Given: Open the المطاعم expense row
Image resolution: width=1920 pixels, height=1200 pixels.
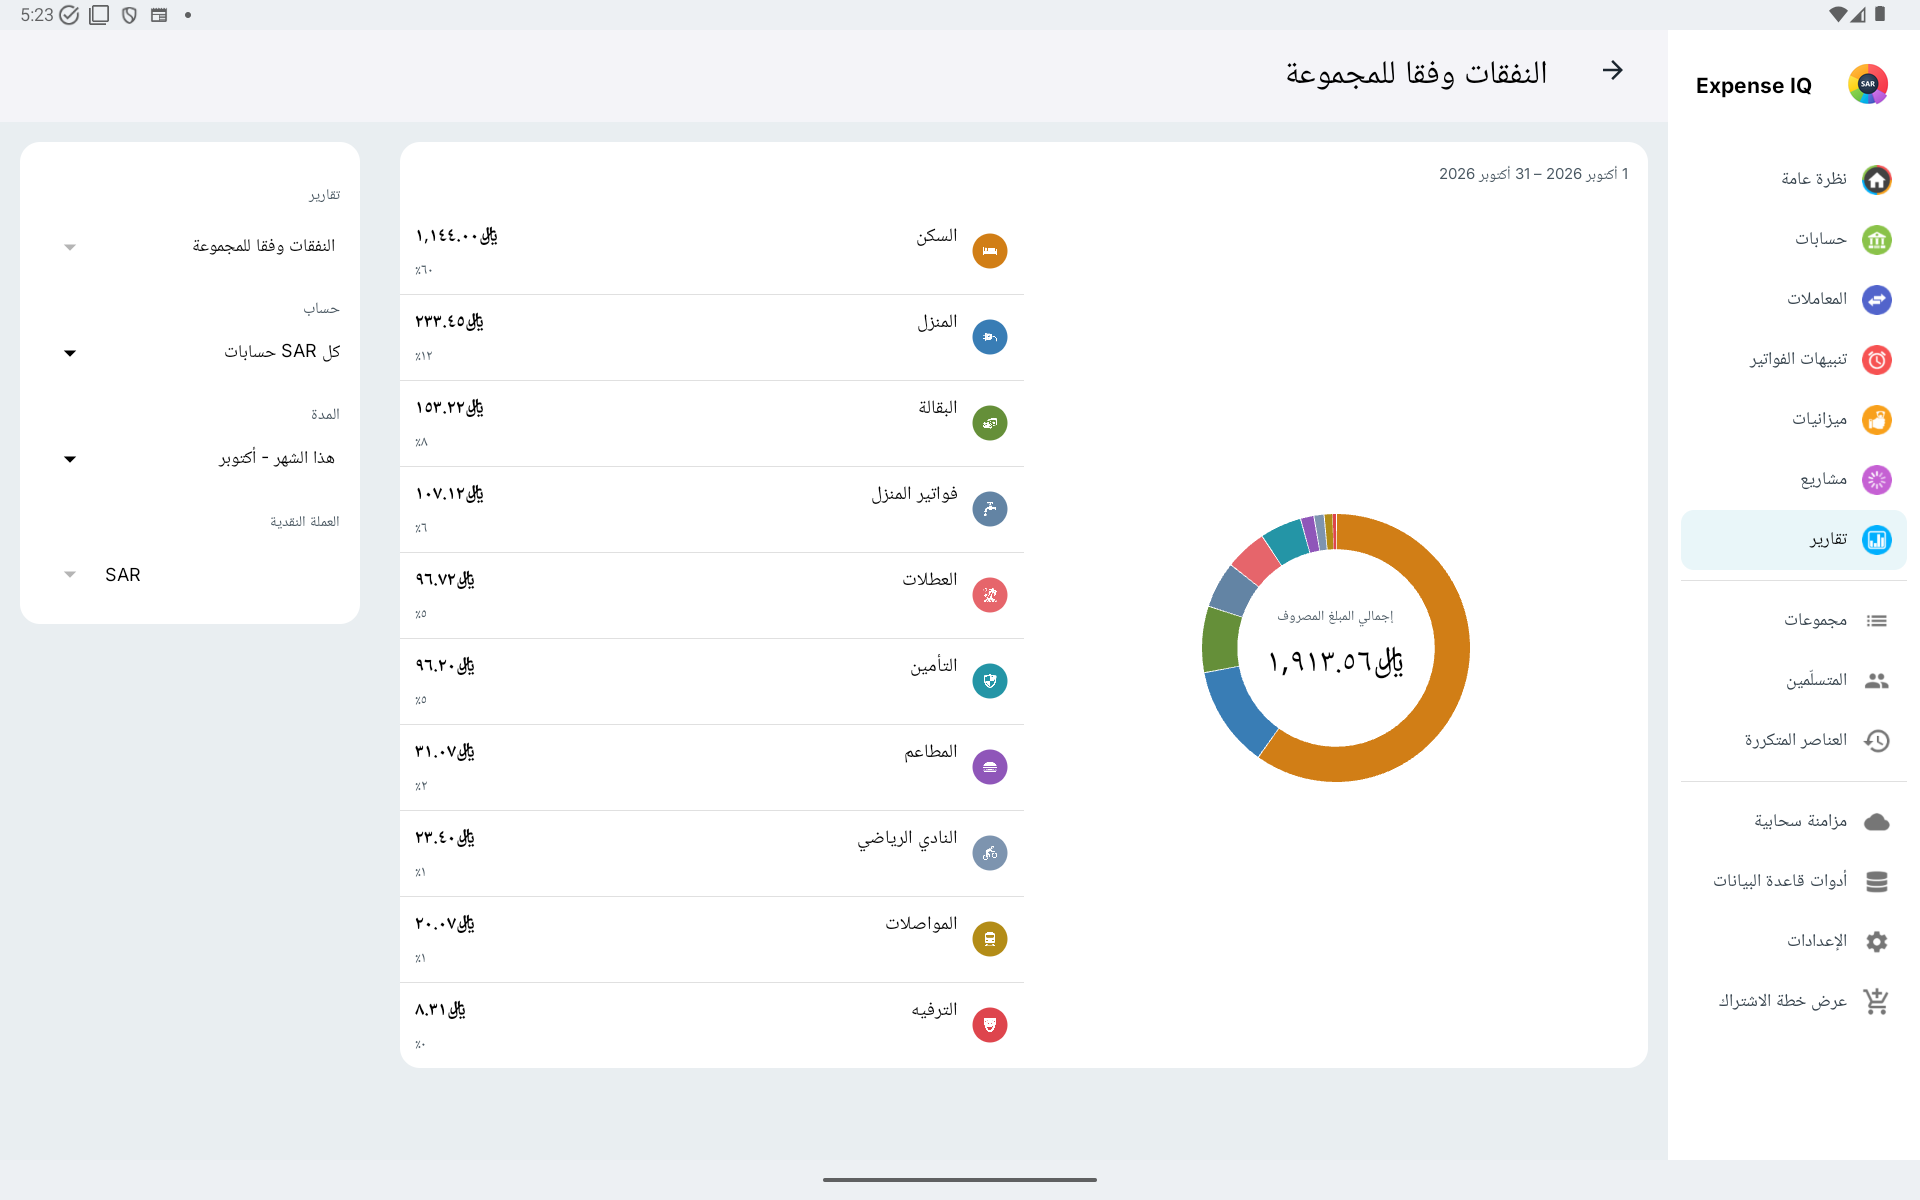Looking at the screenshot, I should (712, 767).
